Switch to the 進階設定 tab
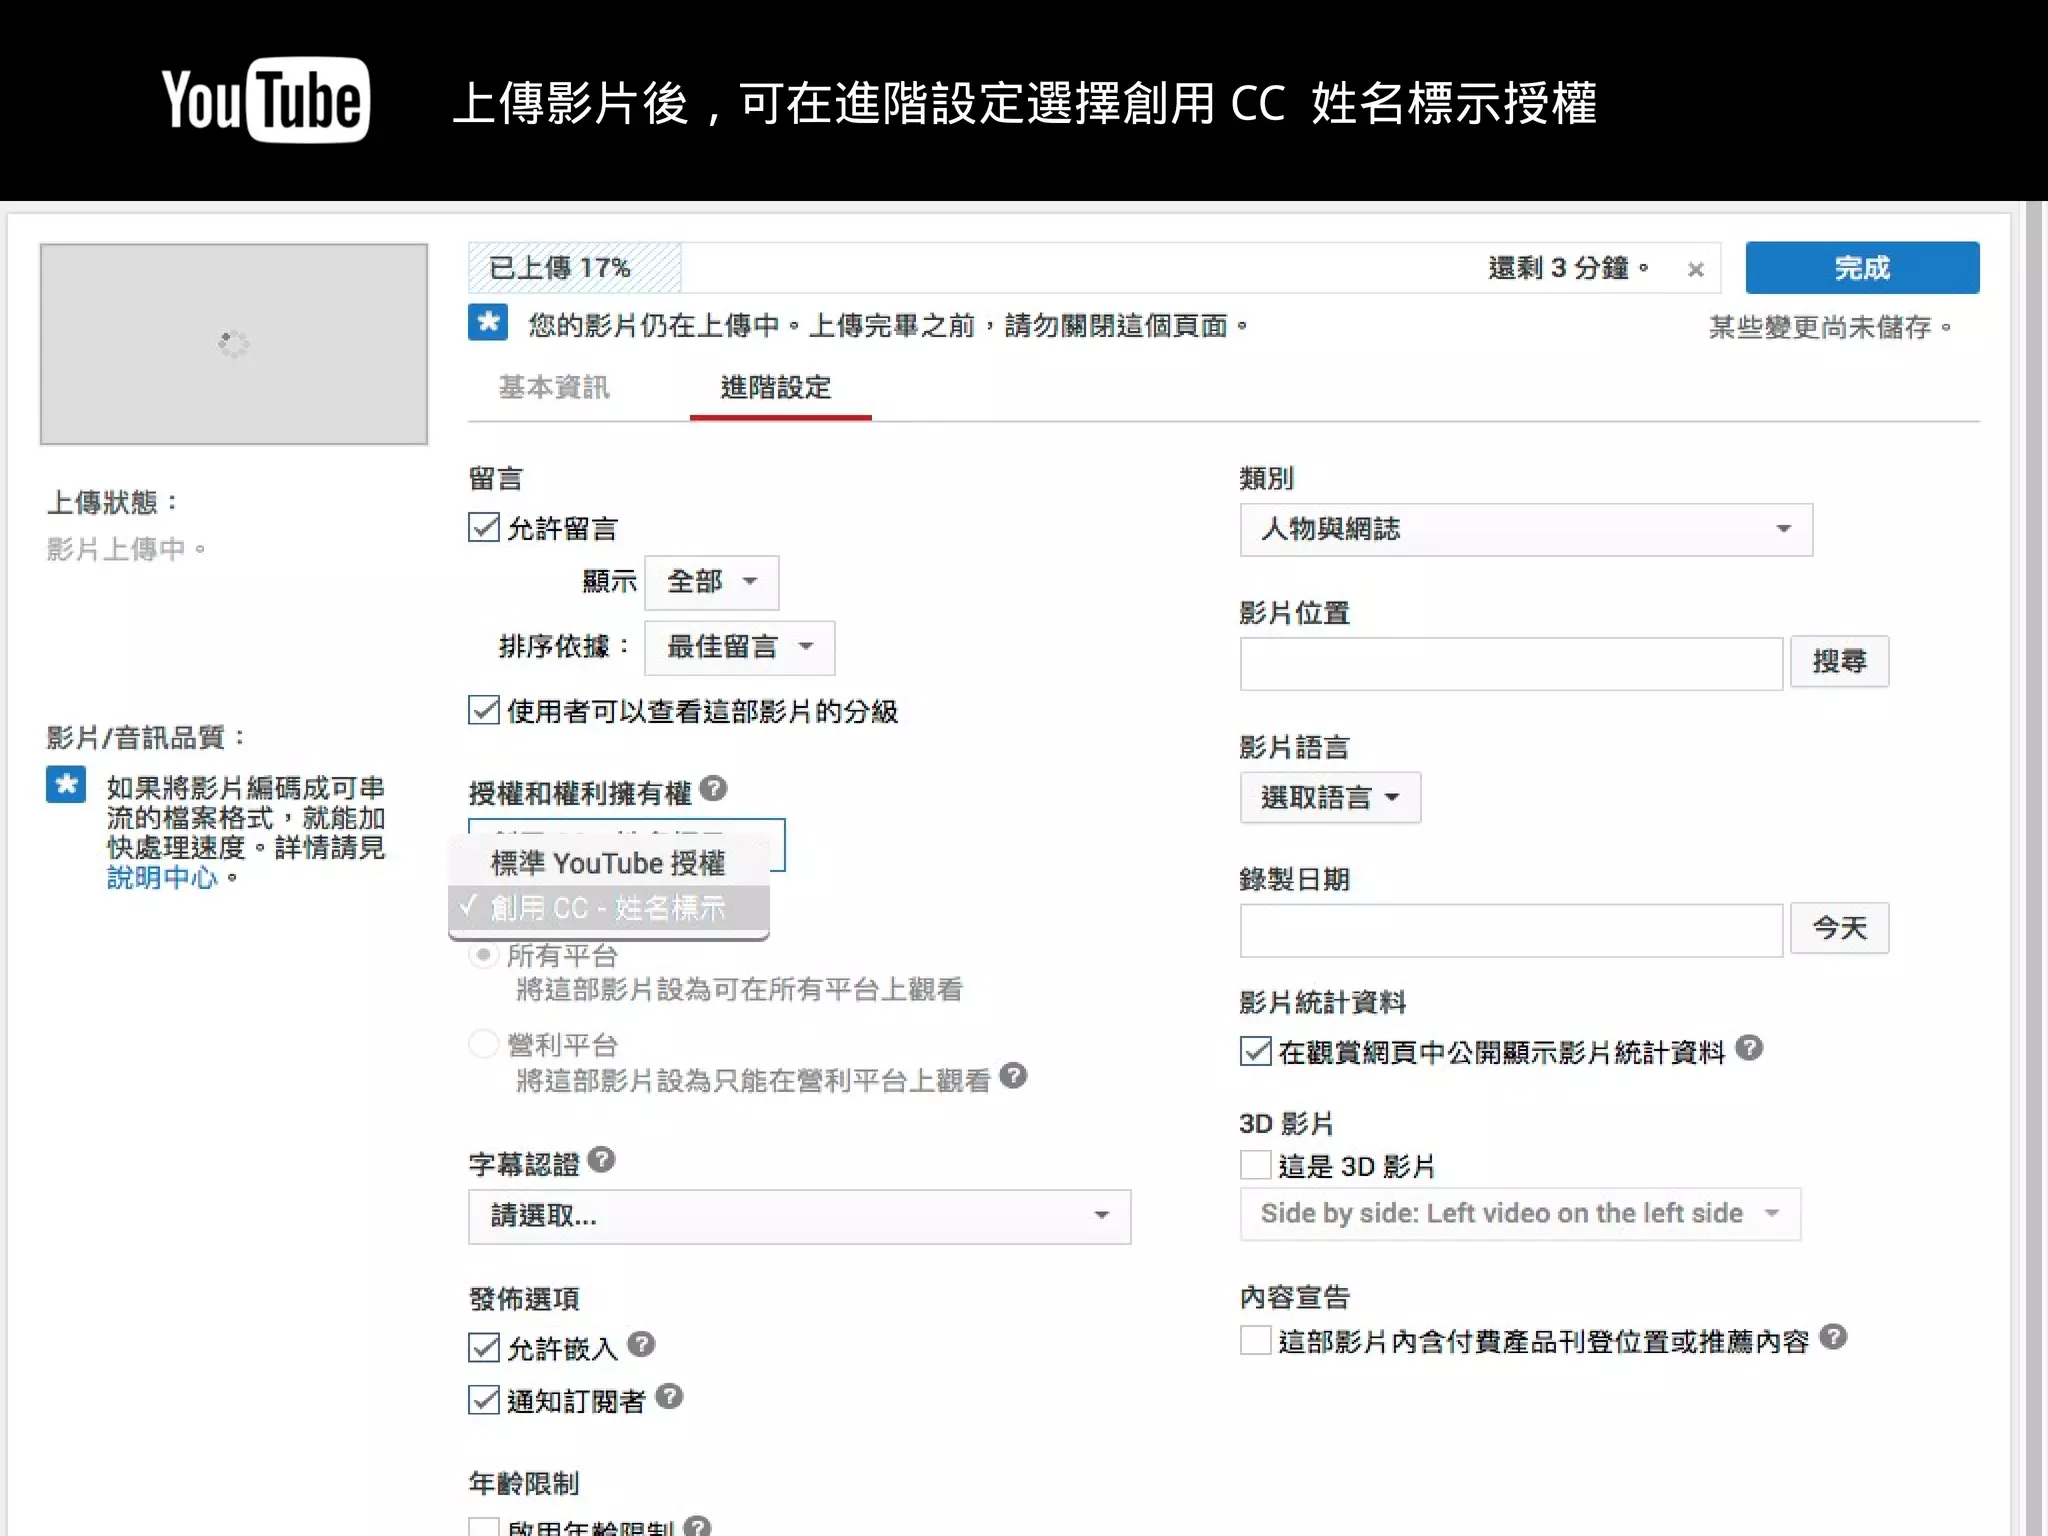 (x=776, y=388)
